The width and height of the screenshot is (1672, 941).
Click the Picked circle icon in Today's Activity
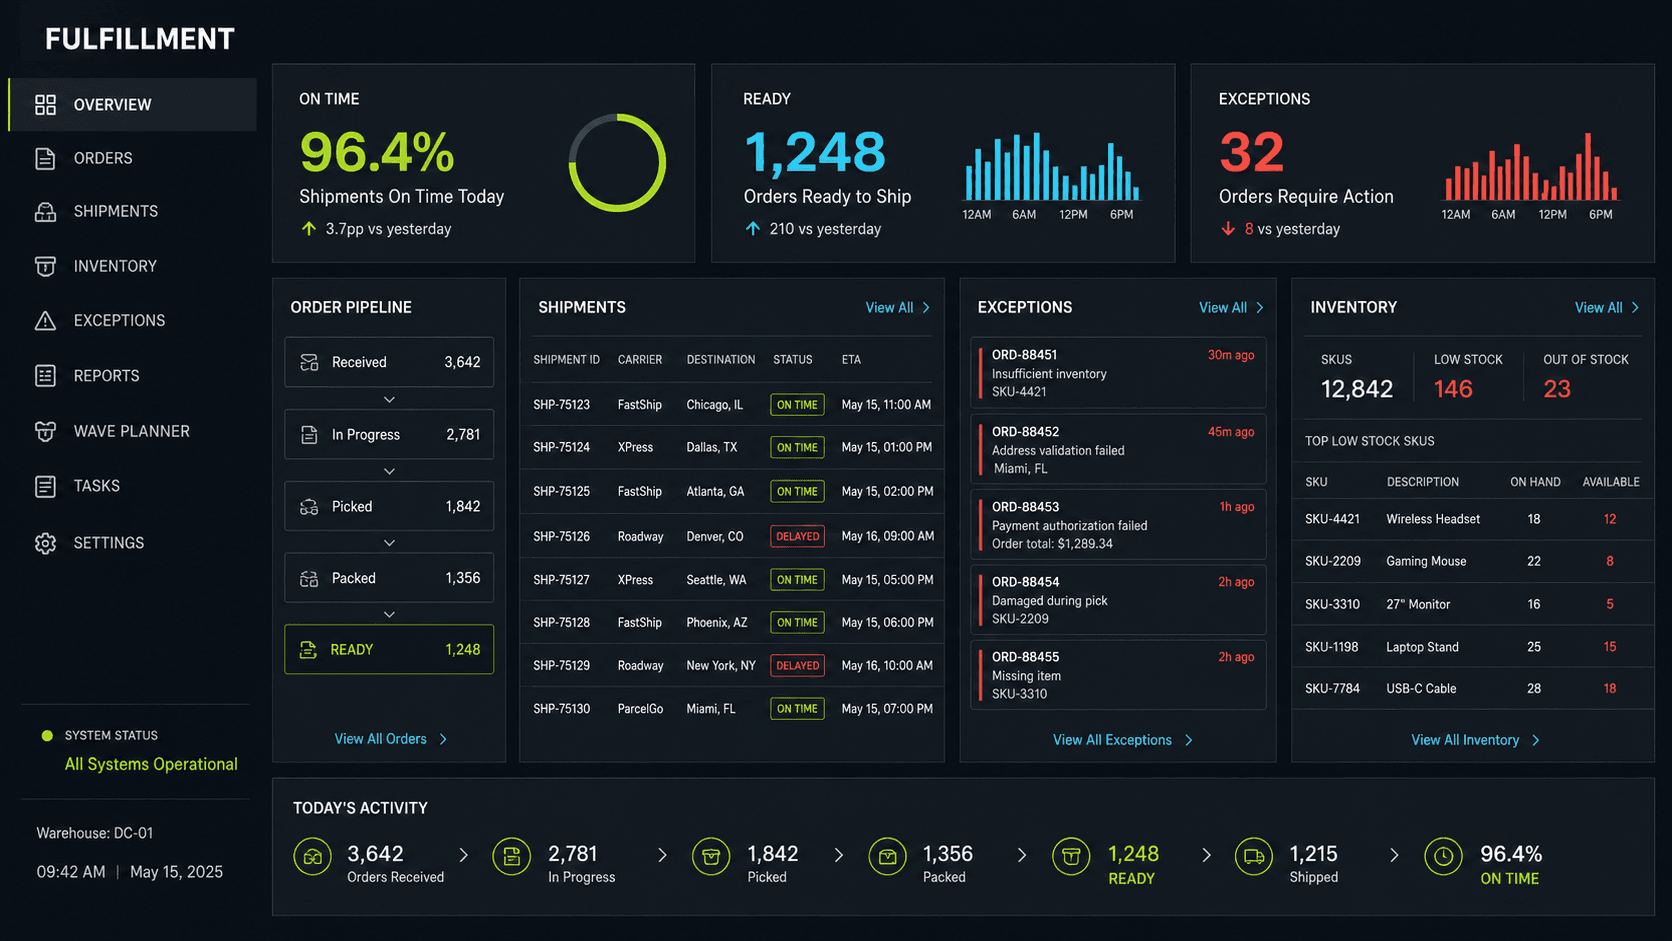(711, 856)
